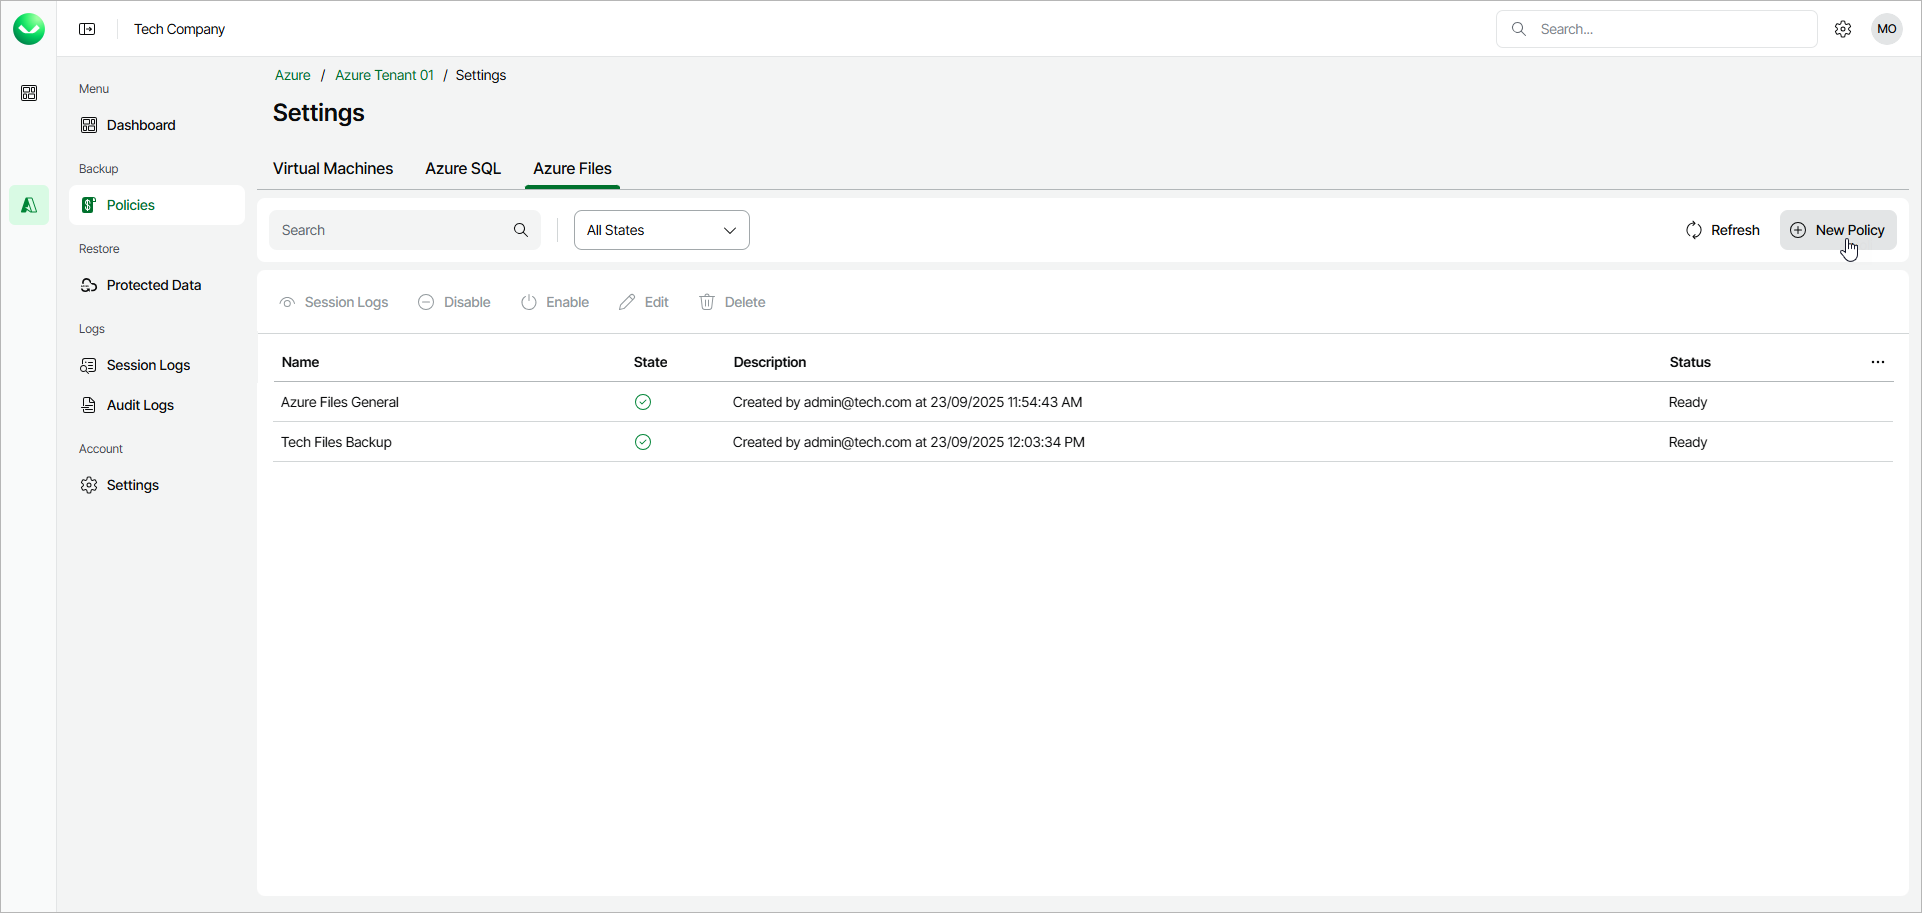Click the Refresh button
The image size is (1922, 913).
(x=1722, y=230)
